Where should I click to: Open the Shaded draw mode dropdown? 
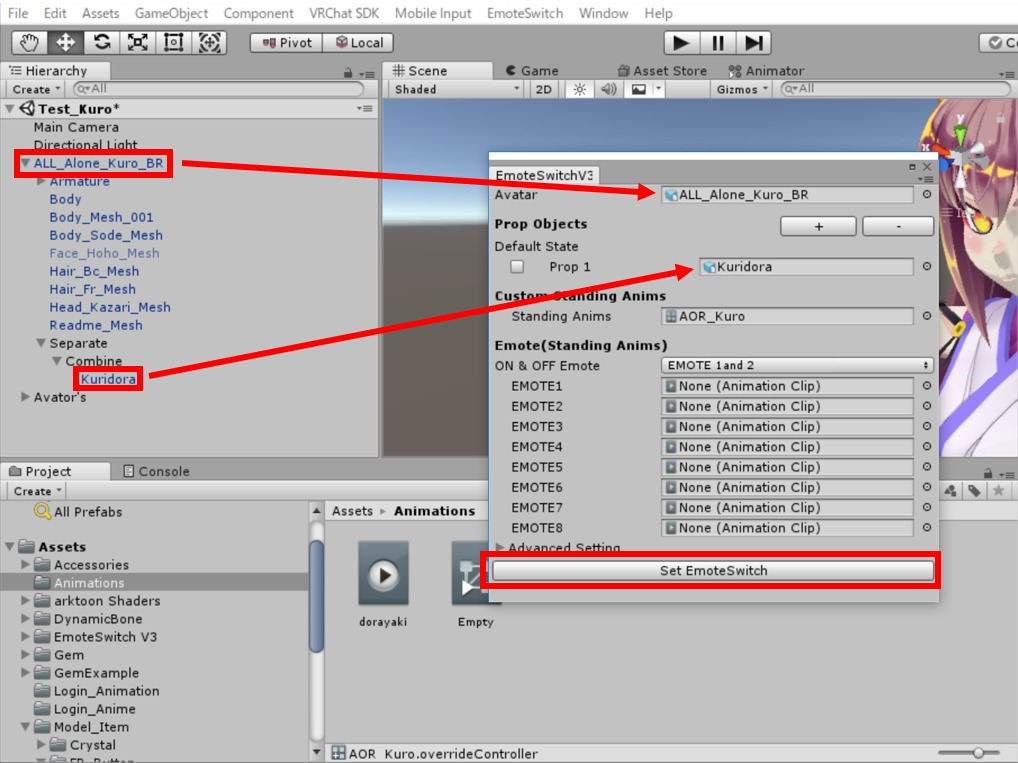click(457, 89)
